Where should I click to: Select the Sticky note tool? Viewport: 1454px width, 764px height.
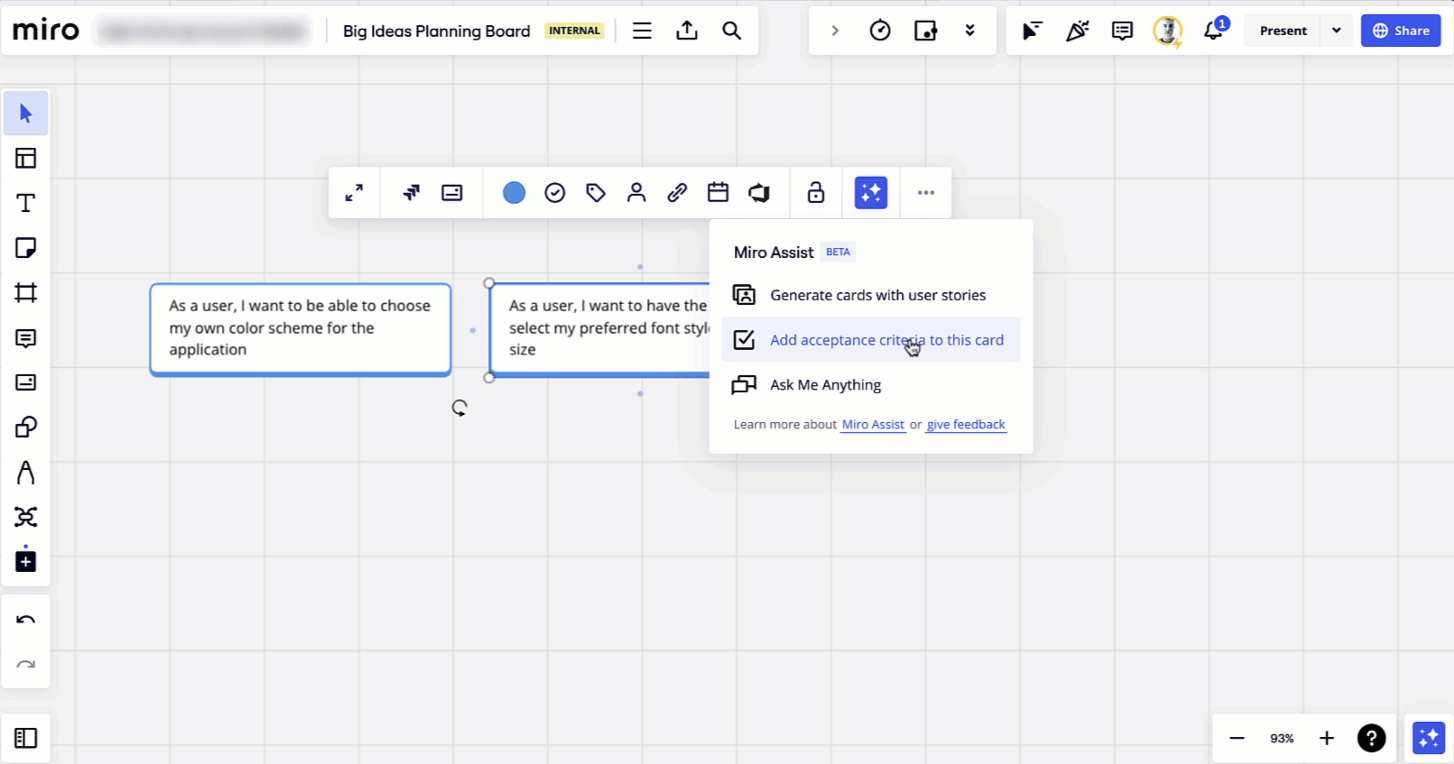point(26,248)
